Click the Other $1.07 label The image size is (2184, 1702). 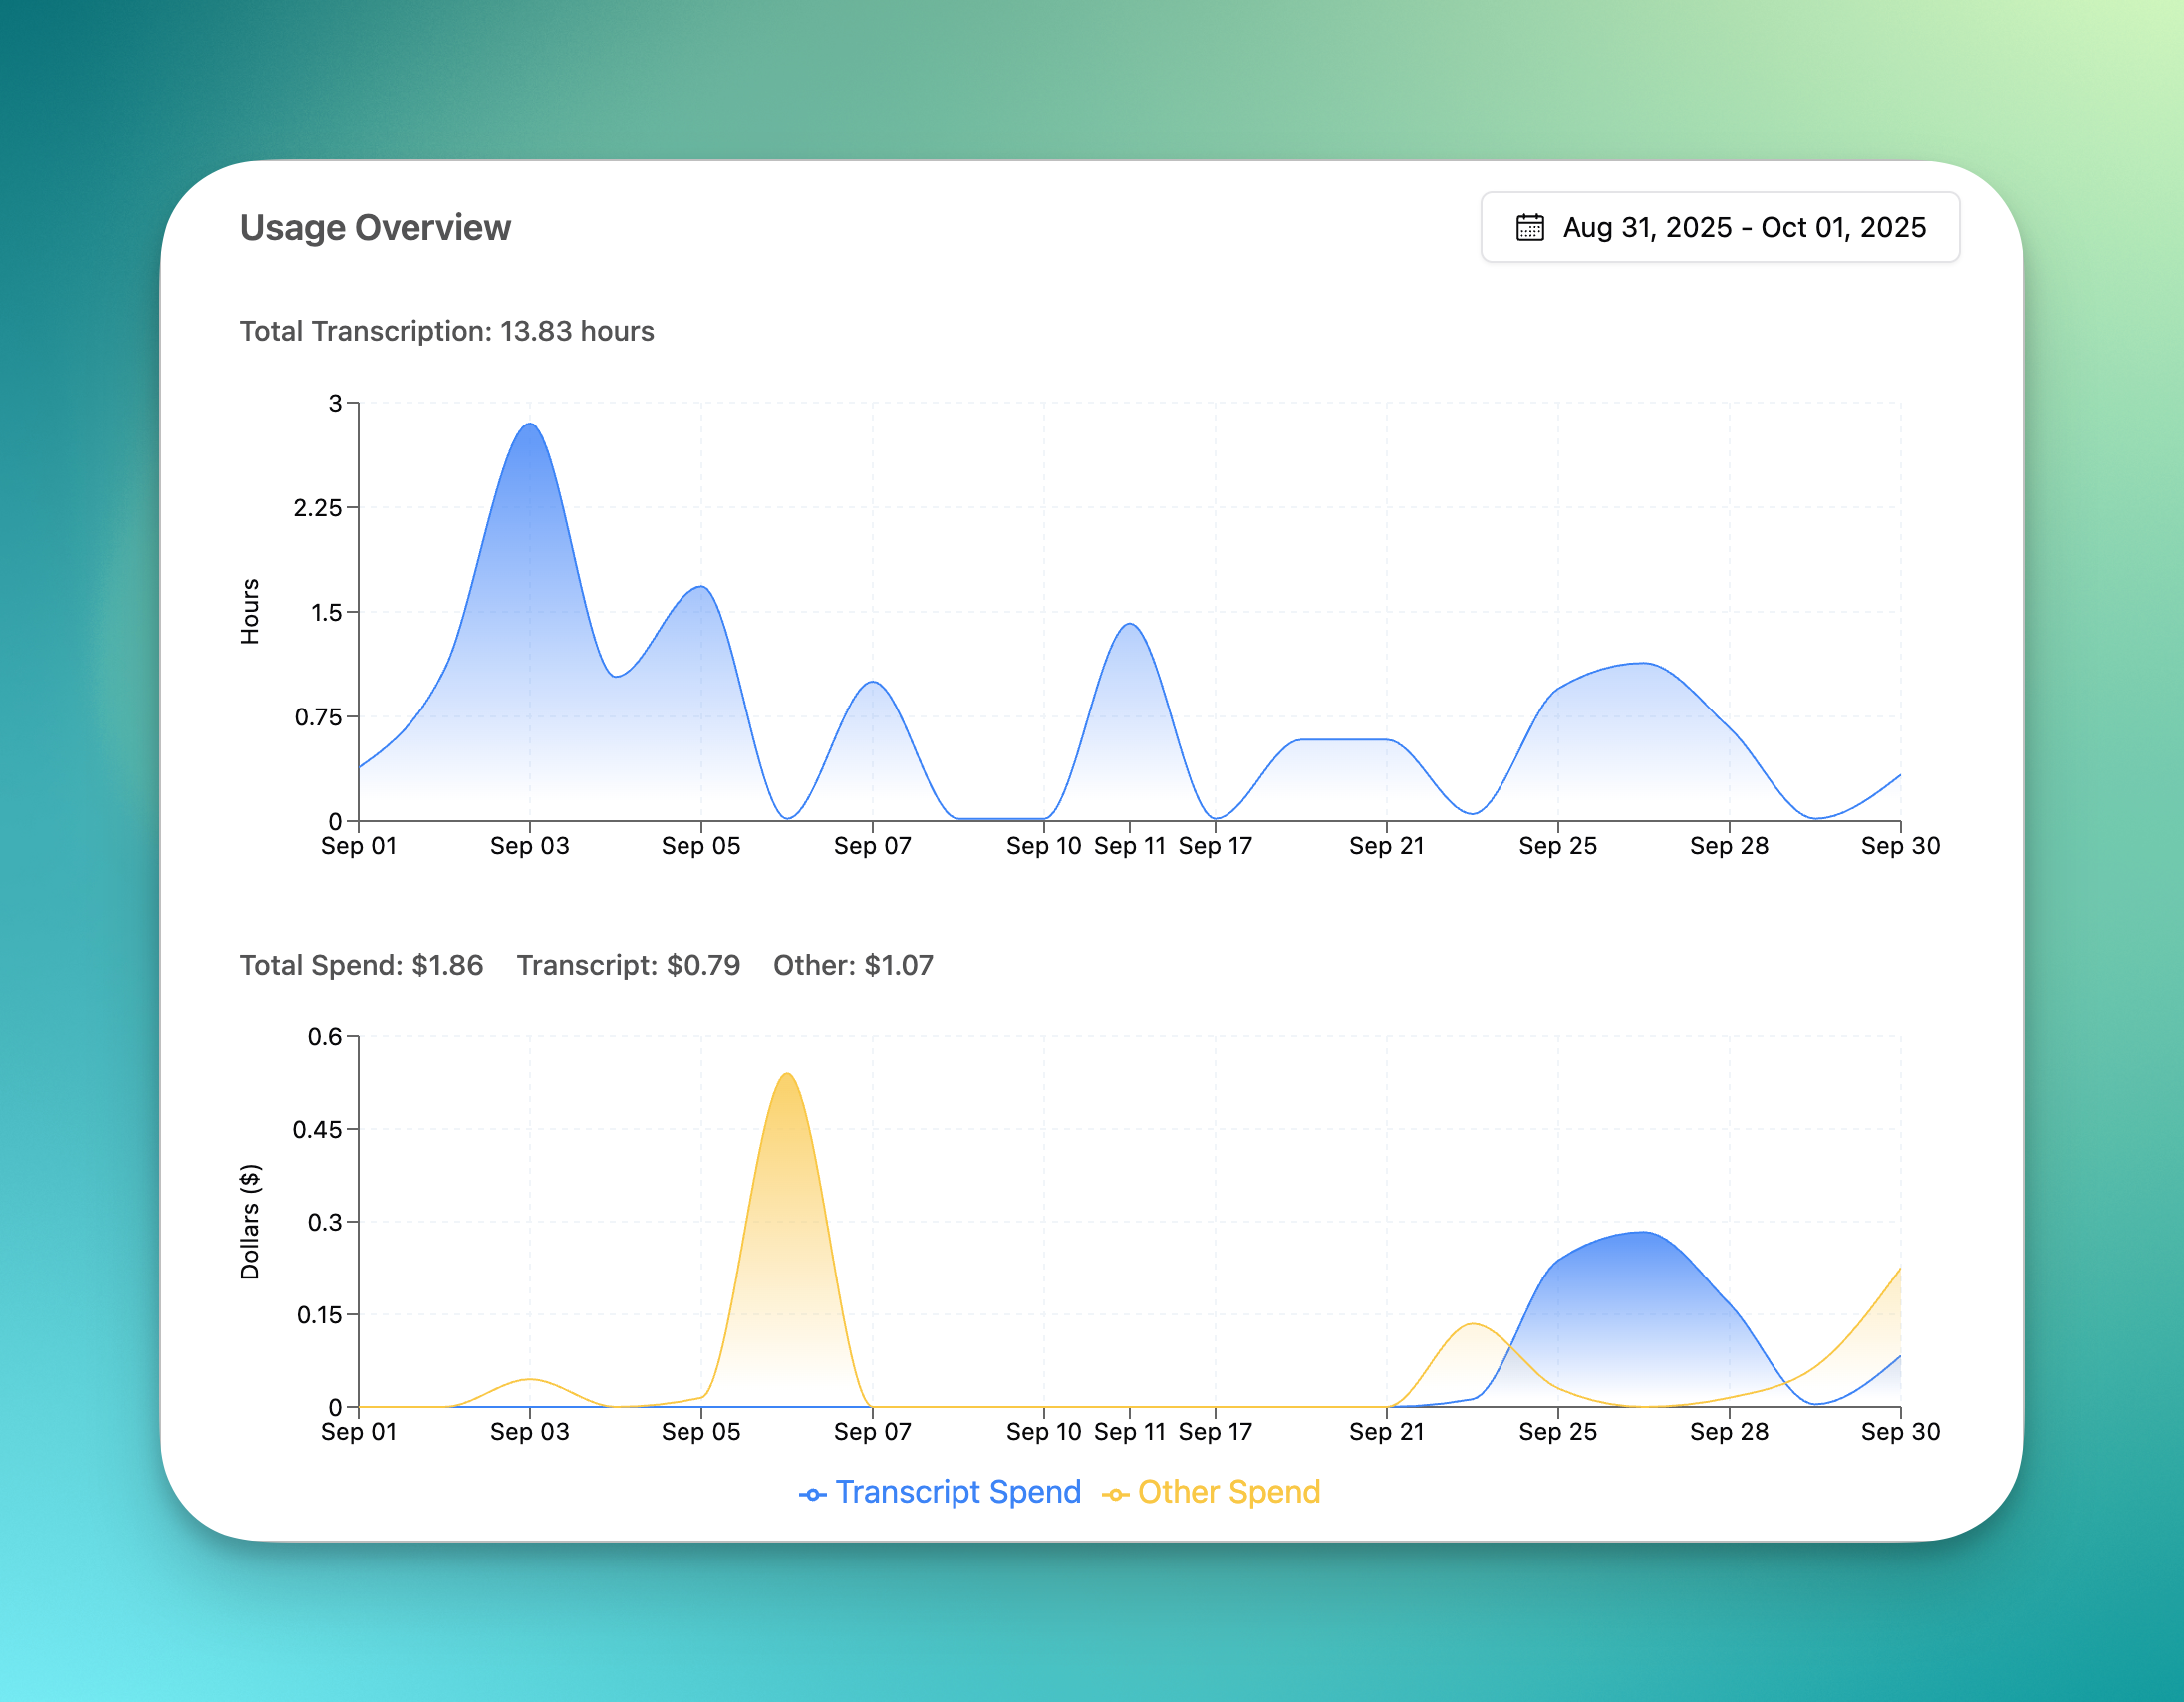pyautogui.click(x=852, y=965)
